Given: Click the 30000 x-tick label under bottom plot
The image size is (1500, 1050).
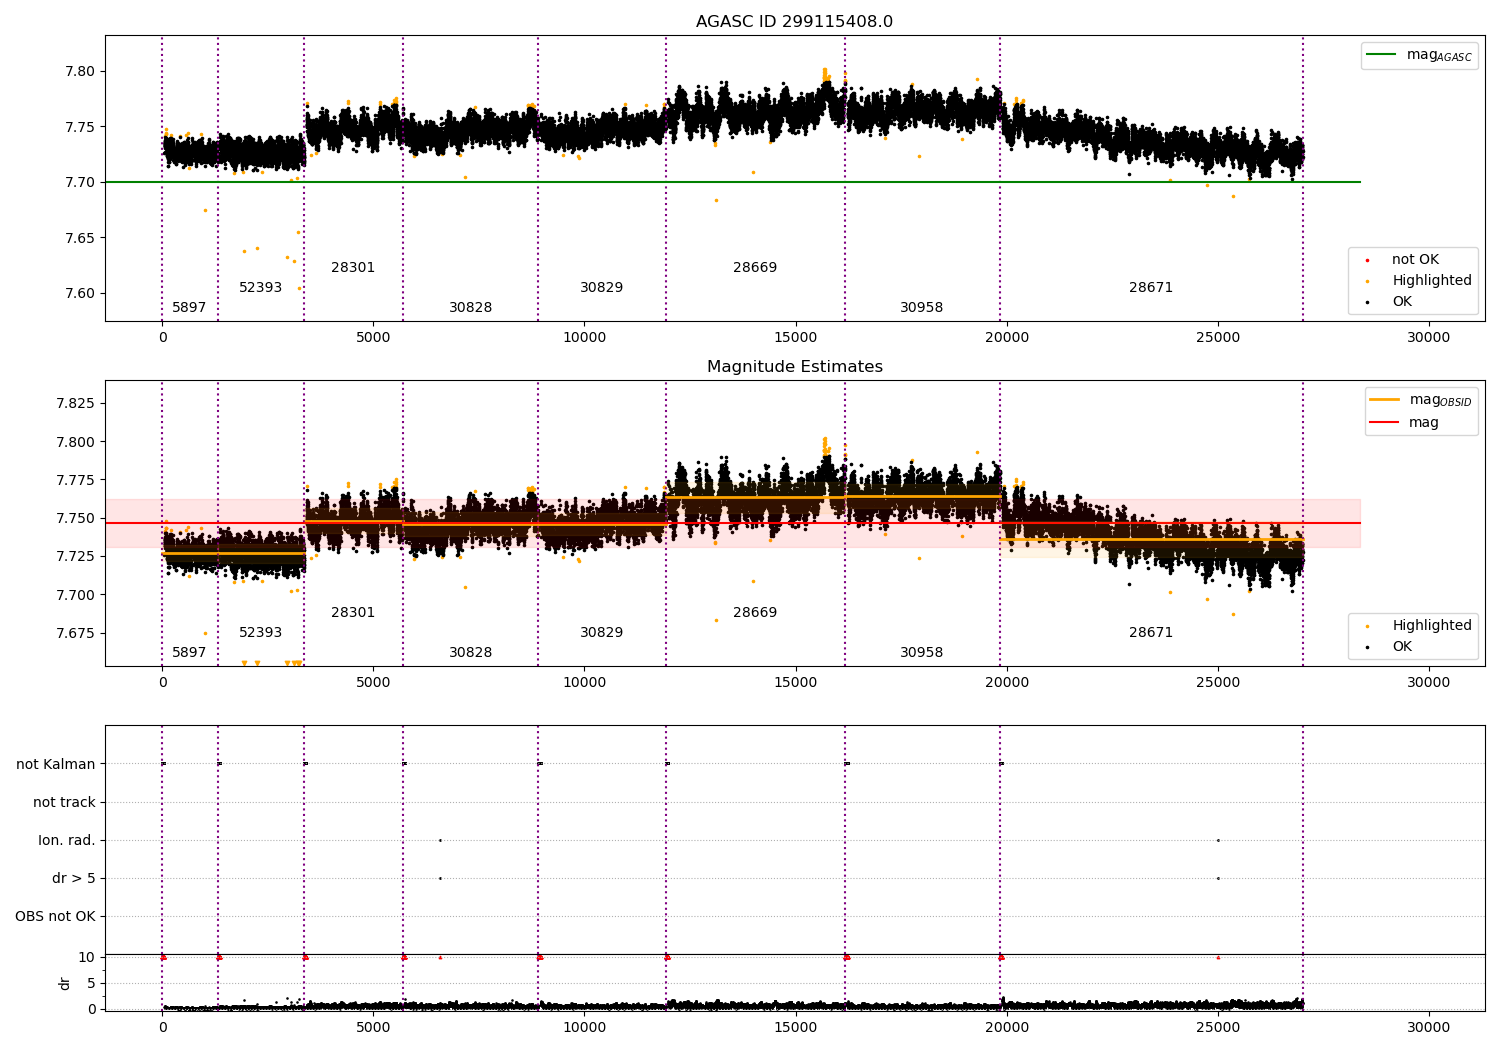Looking at the screenshot, I should 1428,1028.
